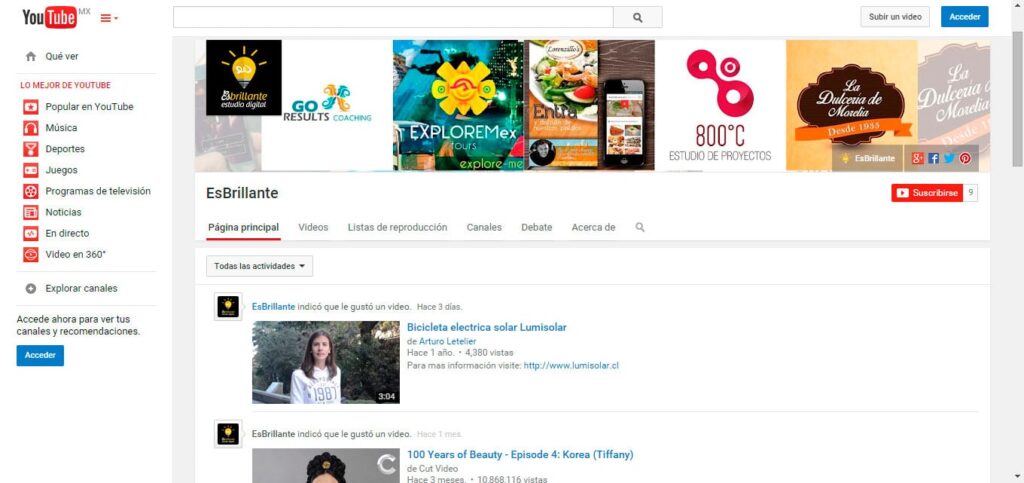The width and height of the screenshot is (1024, 483).
Task: Click the top-right Acceder button
Action: [x=965, y=17]
